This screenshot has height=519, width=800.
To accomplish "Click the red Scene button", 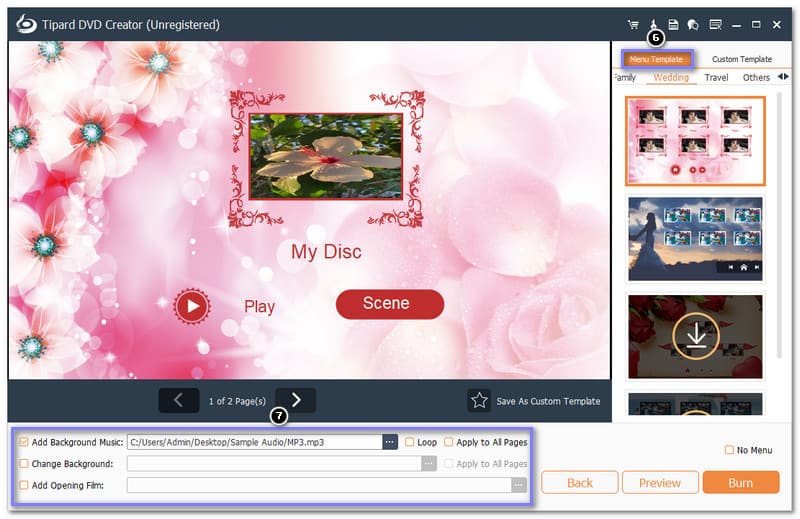I will point(390,304).
